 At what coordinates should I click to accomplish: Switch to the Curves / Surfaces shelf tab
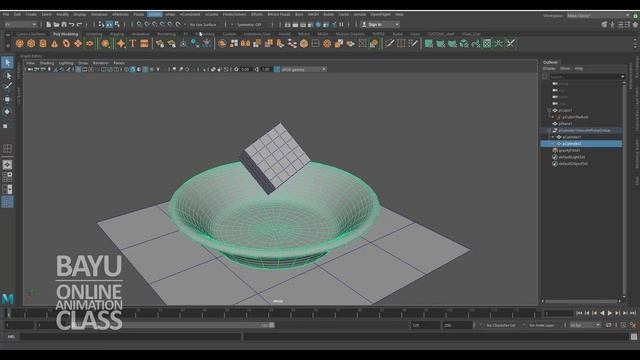coord(31,34)
